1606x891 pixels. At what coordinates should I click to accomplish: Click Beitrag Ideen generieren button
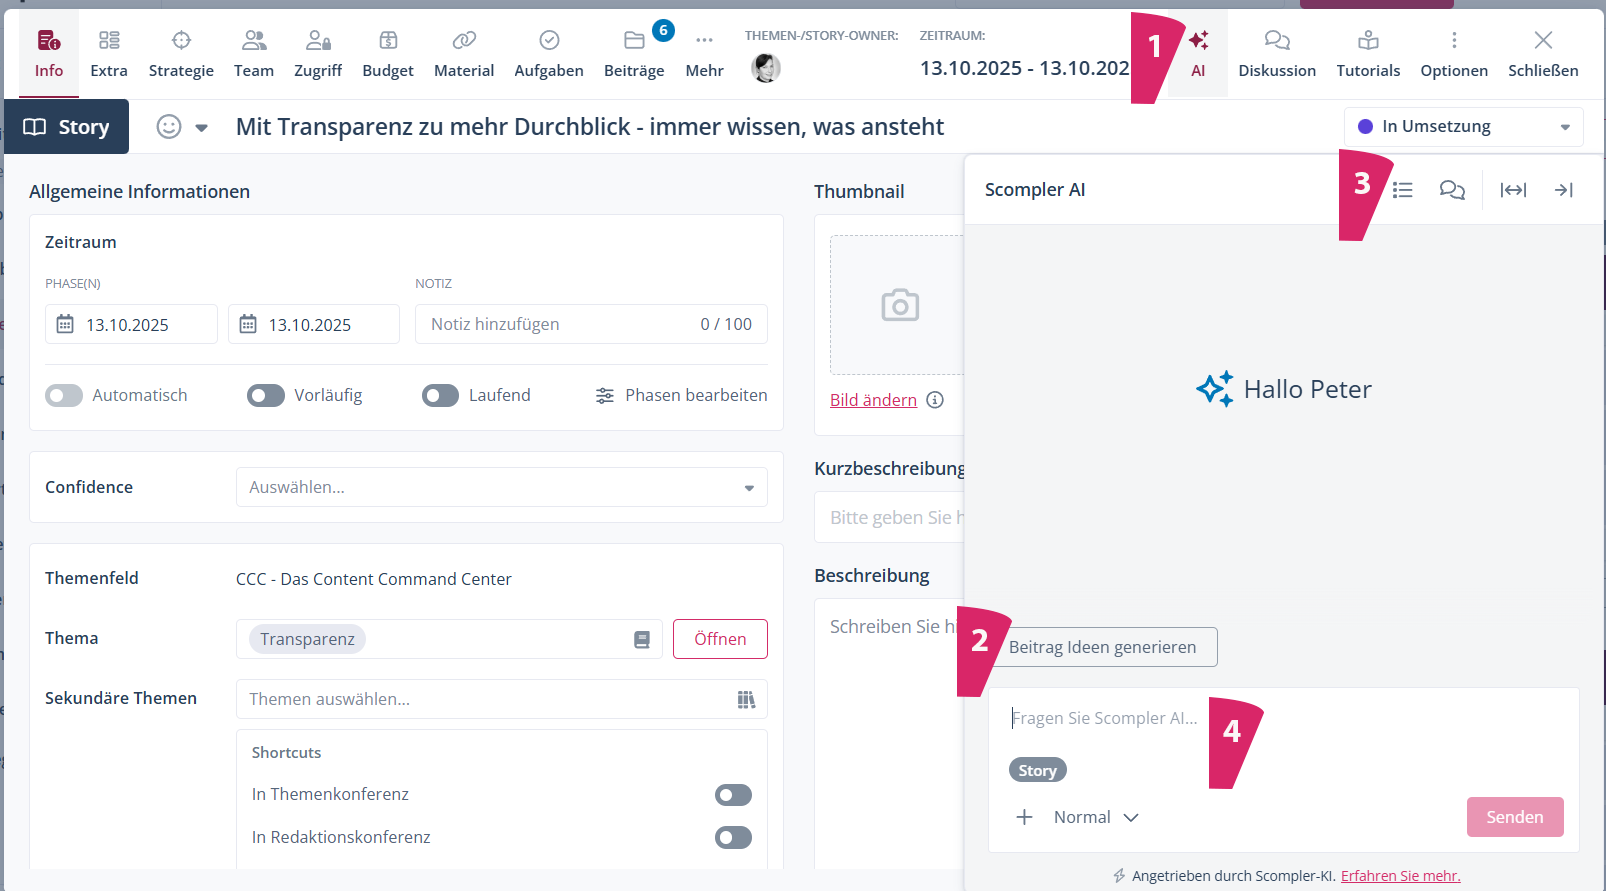1102,647
